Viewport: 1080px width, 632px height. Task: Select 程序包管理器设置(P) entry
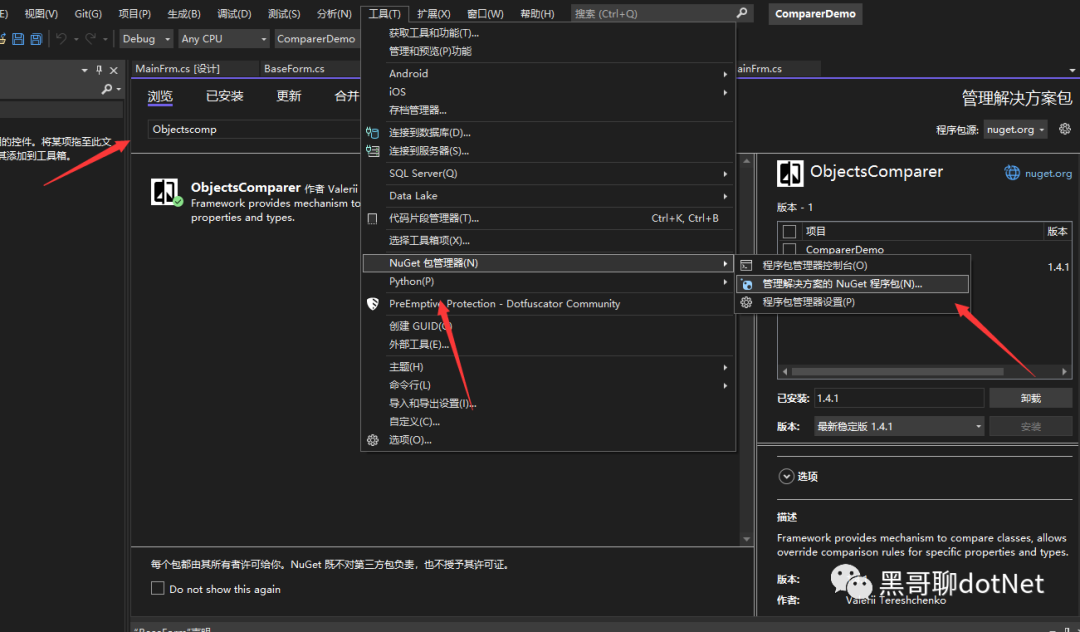(x=853, y=302)
